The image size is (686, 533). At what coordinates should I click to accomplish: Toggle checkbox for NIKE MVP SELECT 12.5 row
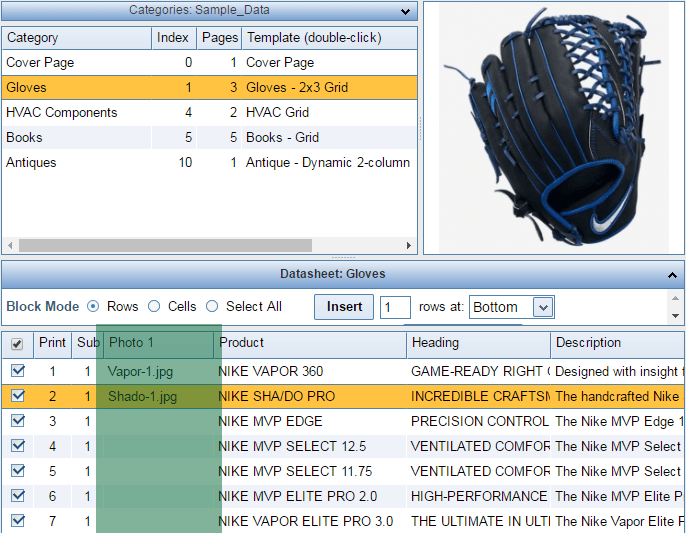pos(18,445)
